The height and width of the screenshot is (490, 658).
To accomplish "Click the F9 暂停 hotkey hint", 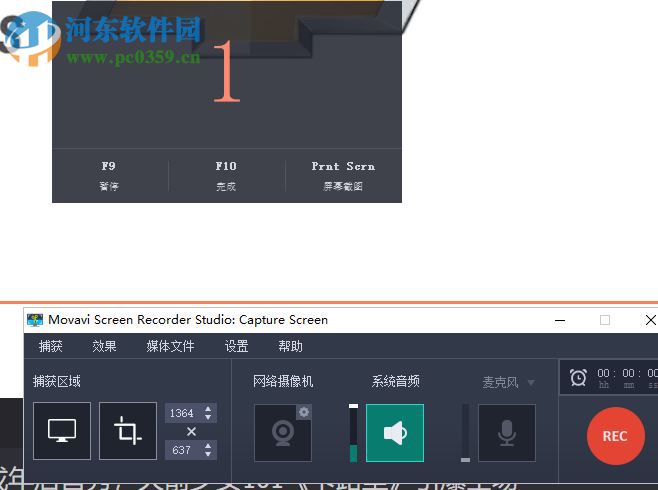I will click(109, 176).
